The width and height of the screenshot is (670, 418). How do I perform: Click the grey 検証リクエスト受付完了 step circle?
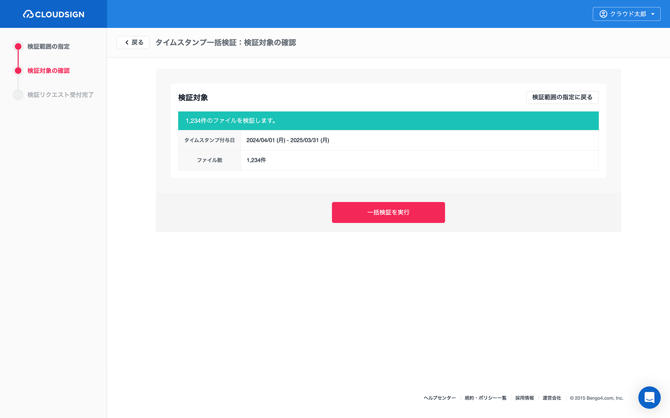pos(18,95)
